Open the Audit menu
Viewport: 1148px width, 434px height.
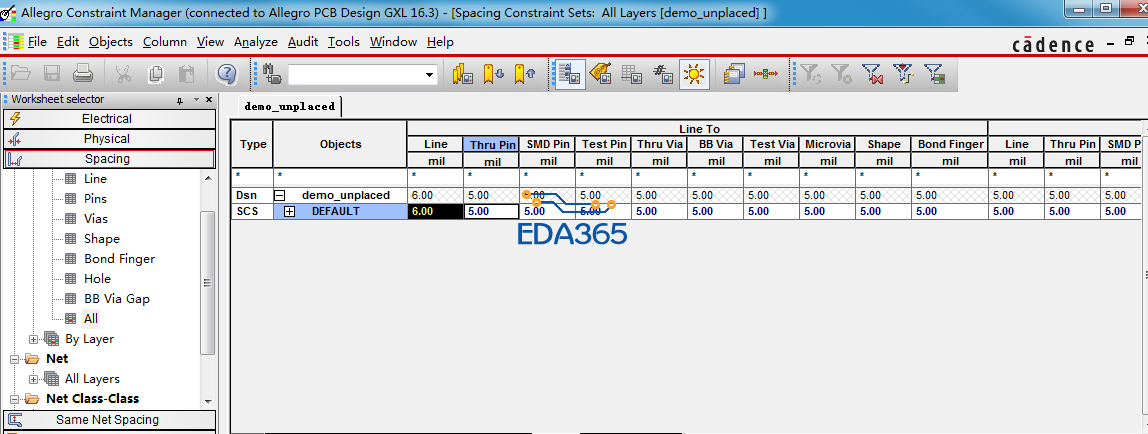pos(303,42)
